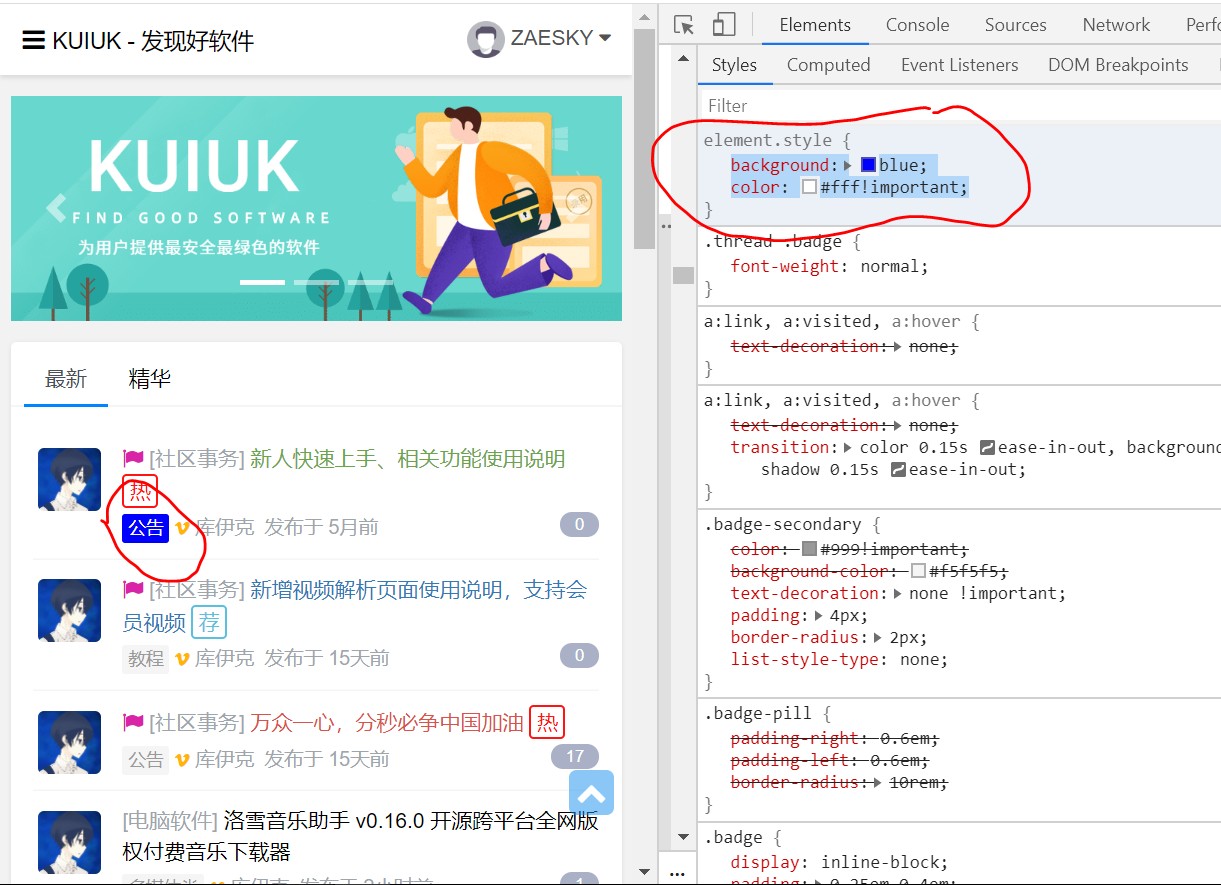Click the blue back-to-top arrow button
Viewport: 1221px width, 885px height.
[591, 792]
